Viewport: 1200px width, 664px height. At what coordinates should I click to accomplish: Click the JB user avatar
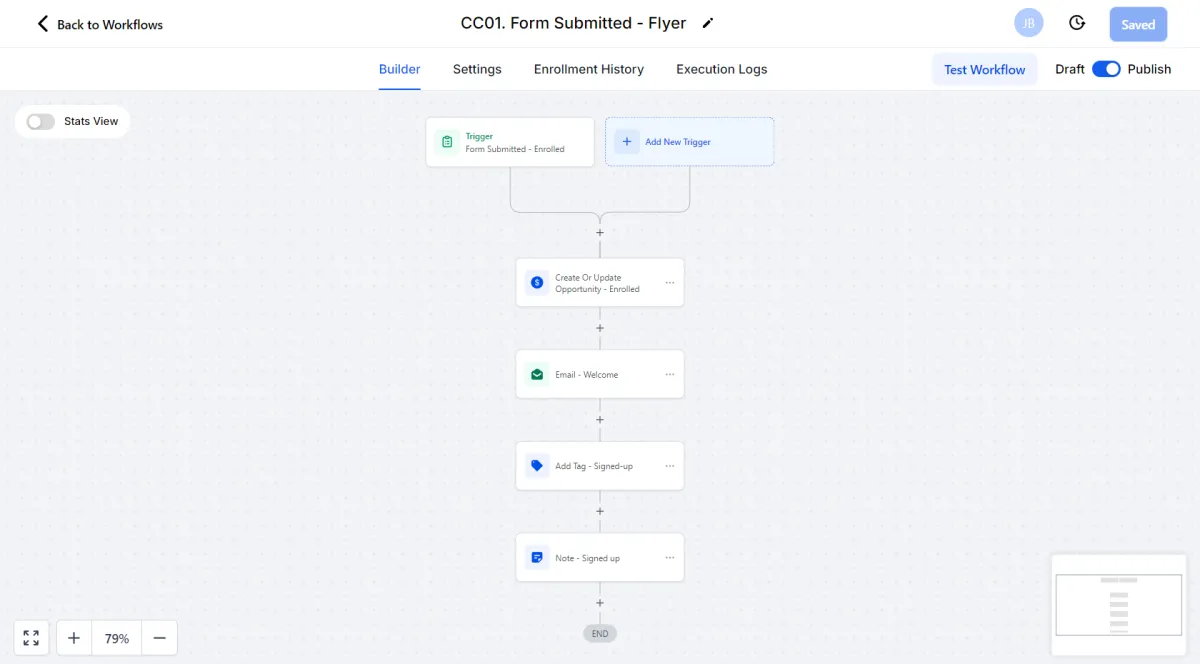[x=1028, y=23]
